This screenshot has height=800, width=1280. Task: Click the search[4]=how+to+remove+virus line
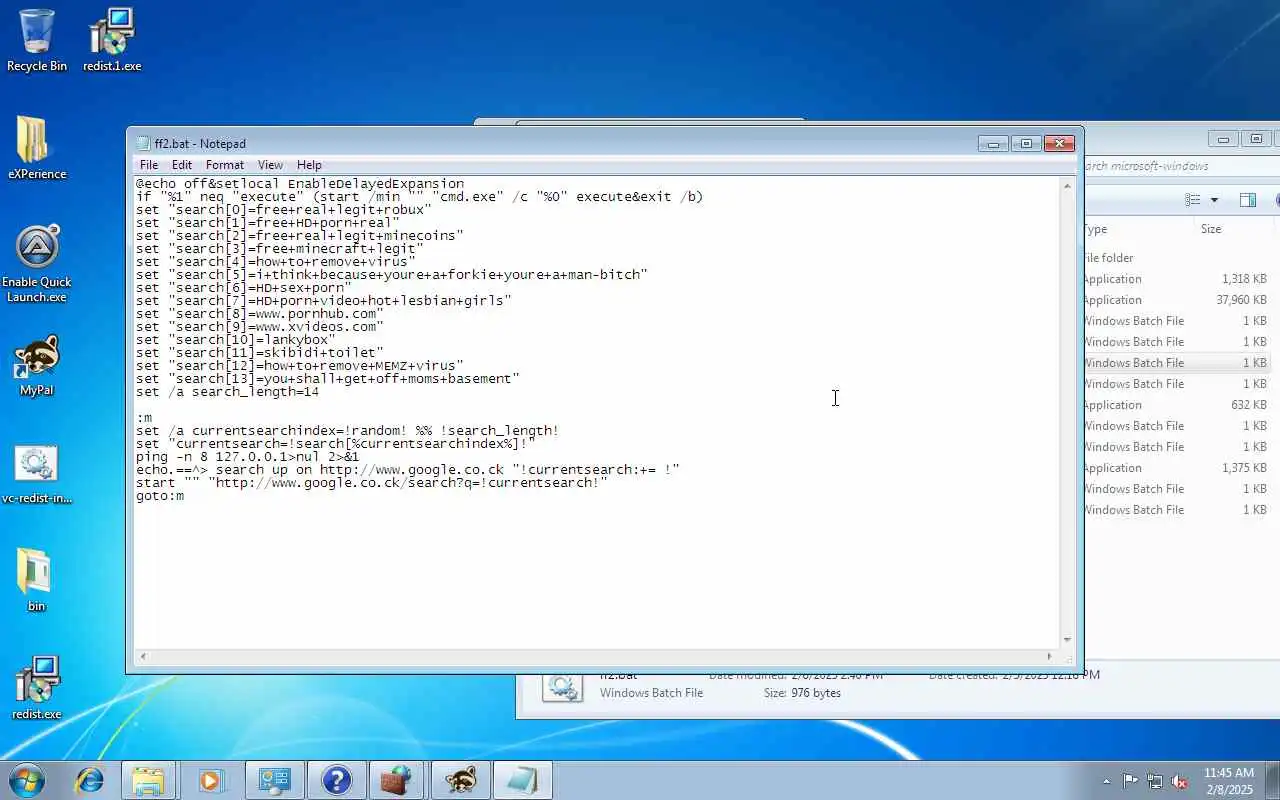coord(276,262)
